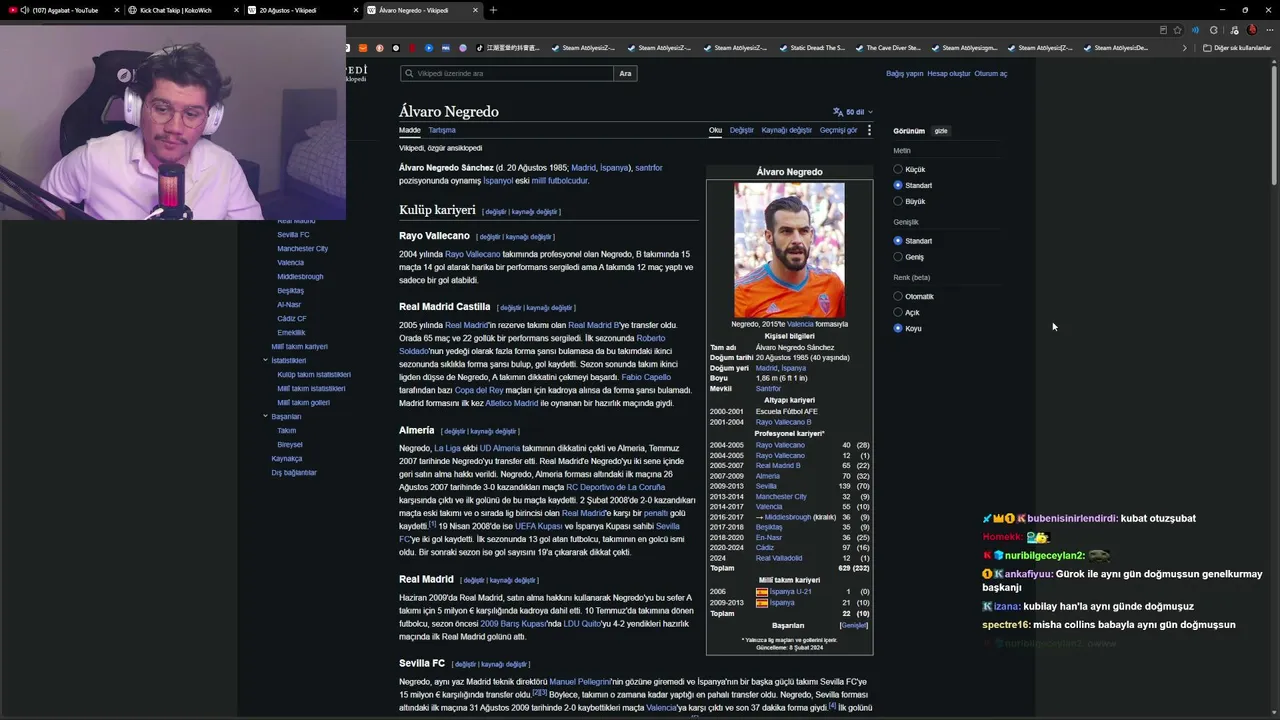Click the browser three-dot settings menu
This screenshot has height=720, width=1280.
pyautogui.click(x=1270, y=30)
